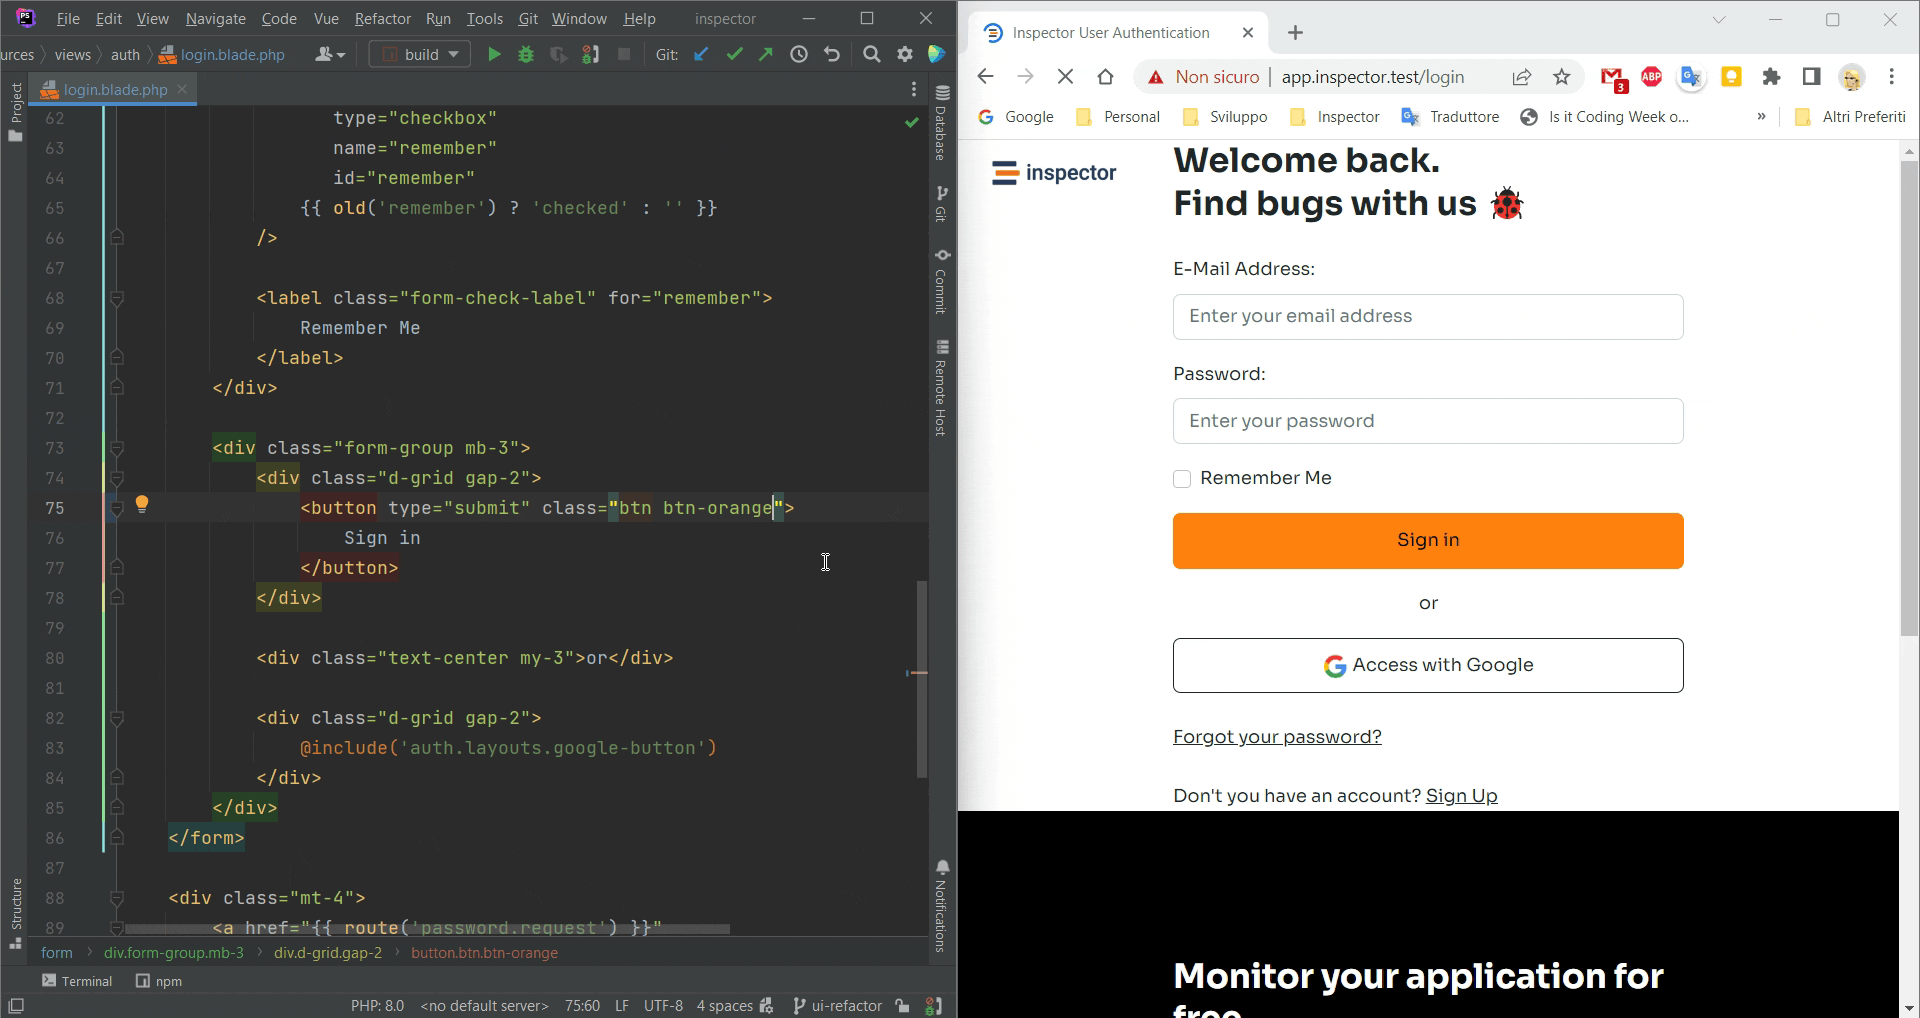Open the Refactor menu
This screenshot has height=1018, width=1920.
382,19
